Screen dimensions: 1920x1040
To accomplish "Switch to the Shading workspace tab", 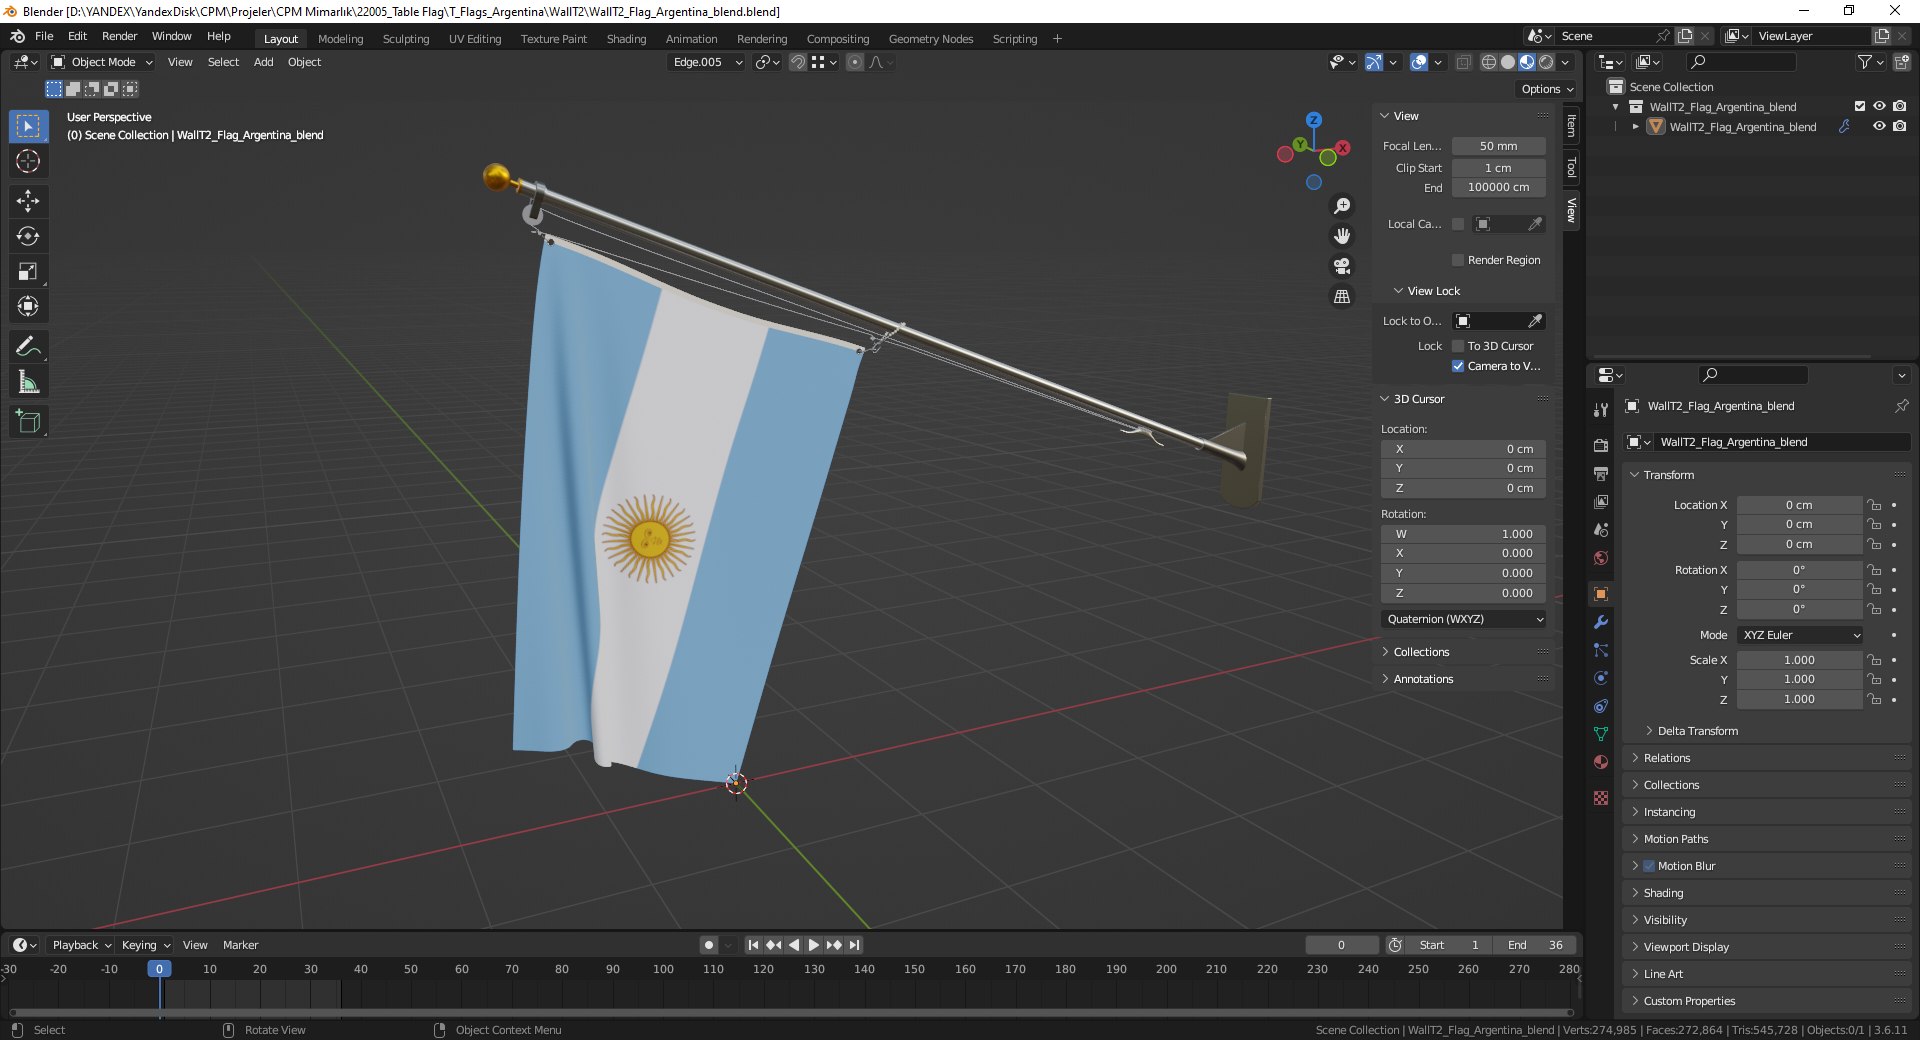I will click(626, 39).
